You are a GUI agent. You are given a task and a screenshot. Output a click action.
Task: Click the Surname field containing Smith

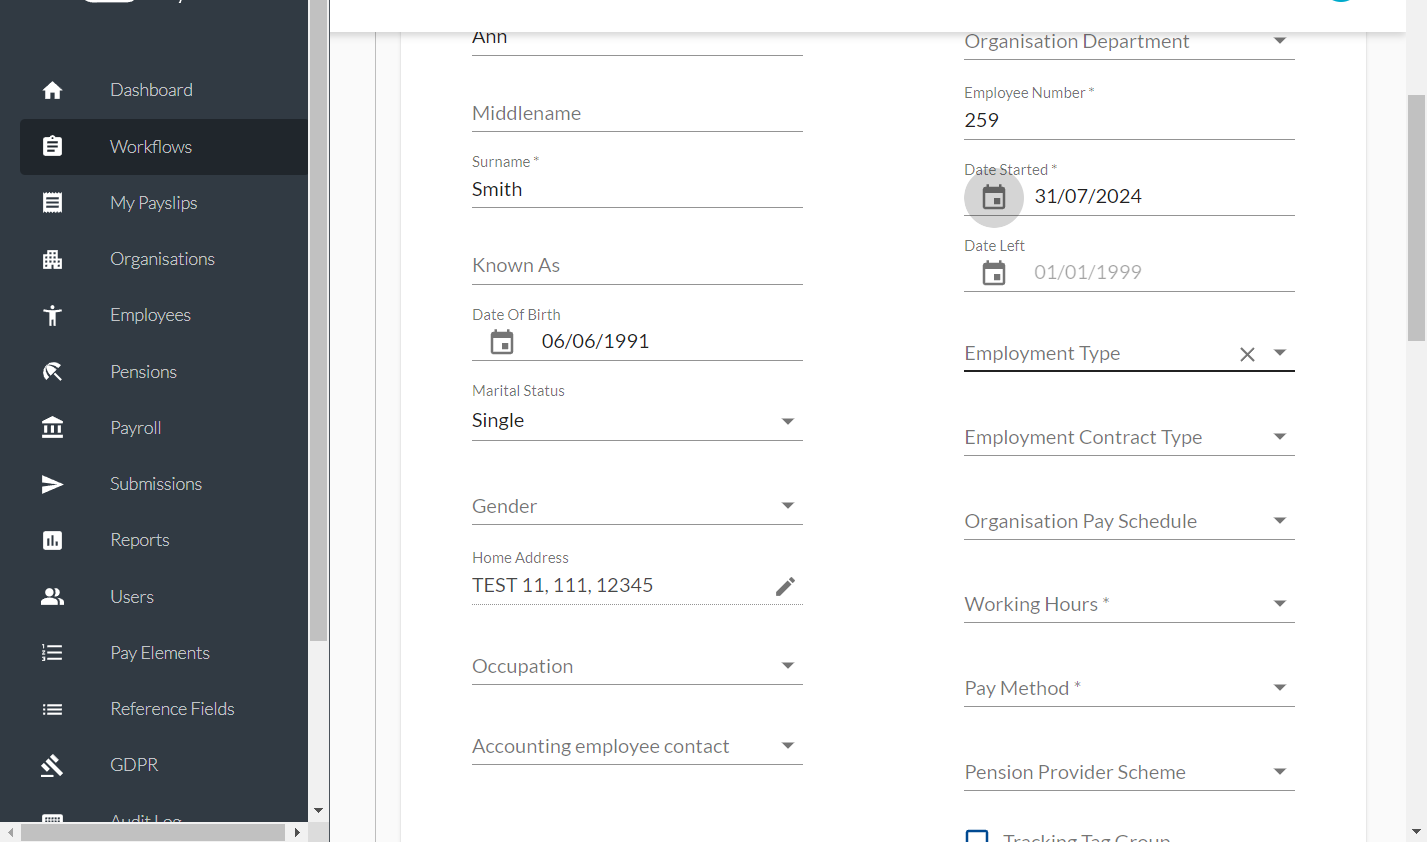(x=637, y=189)
